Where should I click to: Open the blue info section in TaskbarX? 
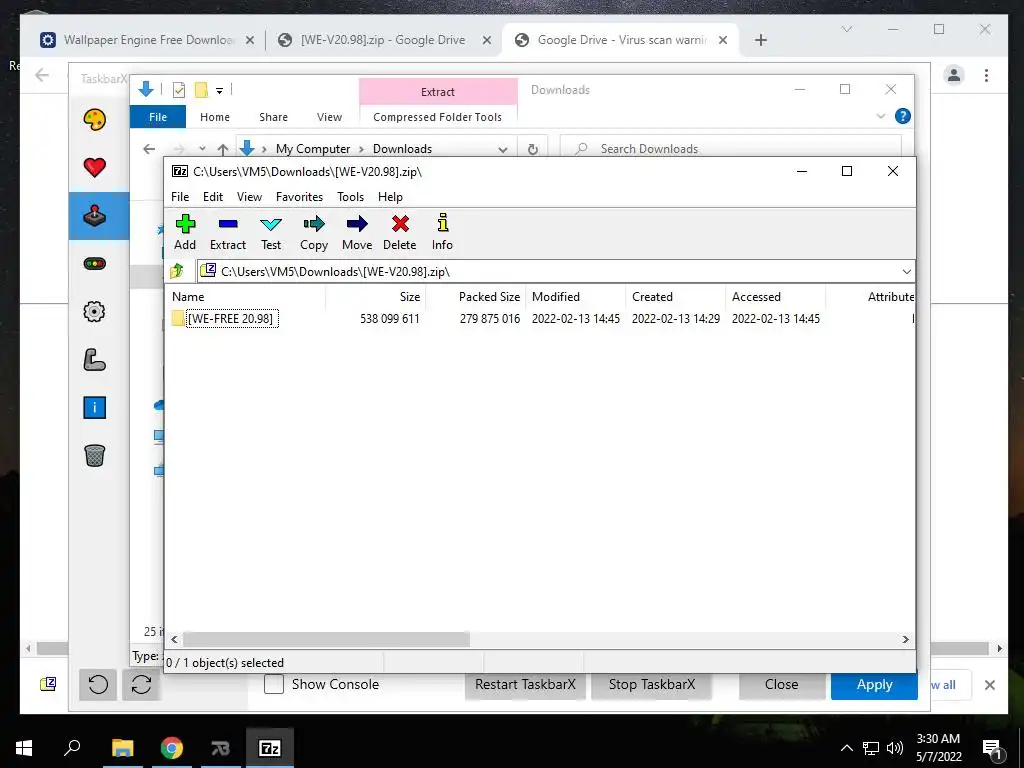coord(95,408)
